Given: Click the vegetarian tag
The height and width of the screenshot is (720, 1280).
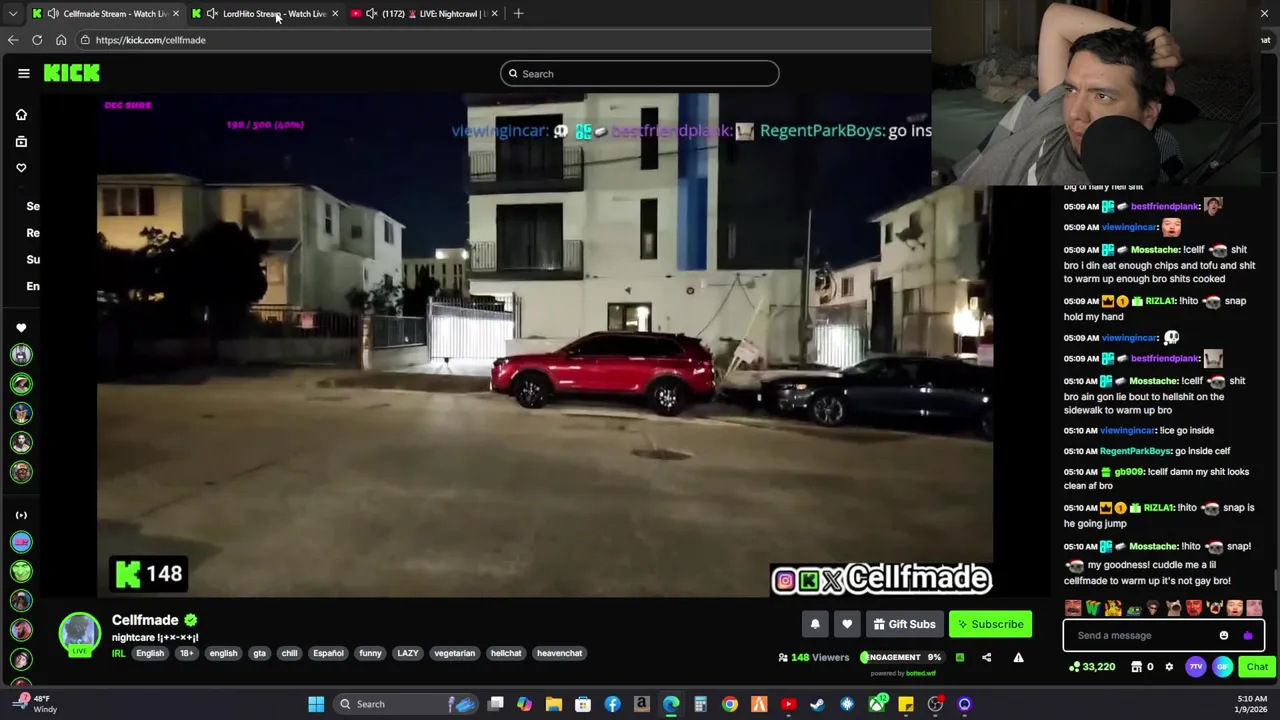Looking at the screenshot, I should pyautogui.click(x=454, y=653).
